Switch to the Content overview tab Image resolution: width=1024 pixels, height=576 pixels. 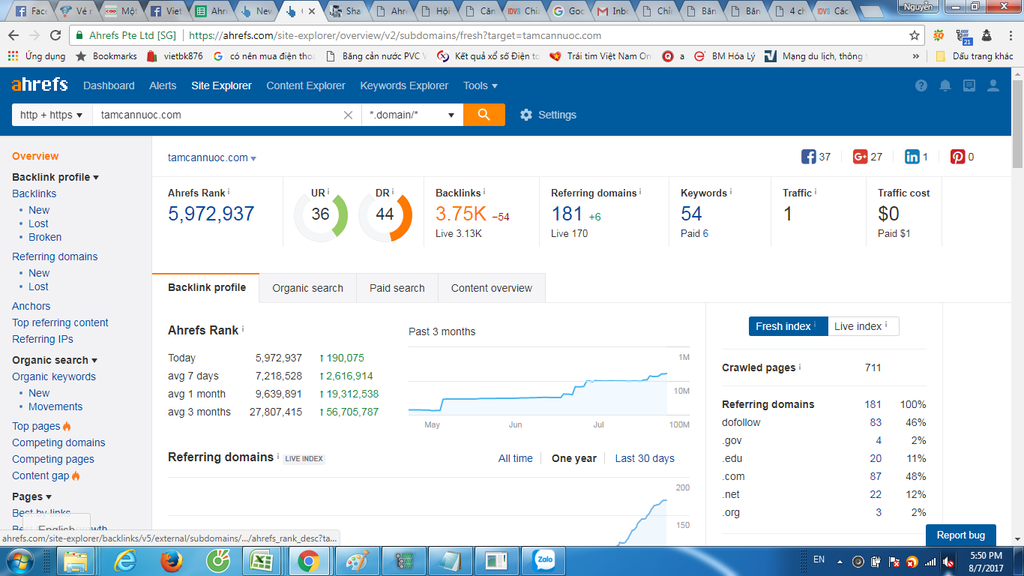pyautogui.click(x=491, y=288)
